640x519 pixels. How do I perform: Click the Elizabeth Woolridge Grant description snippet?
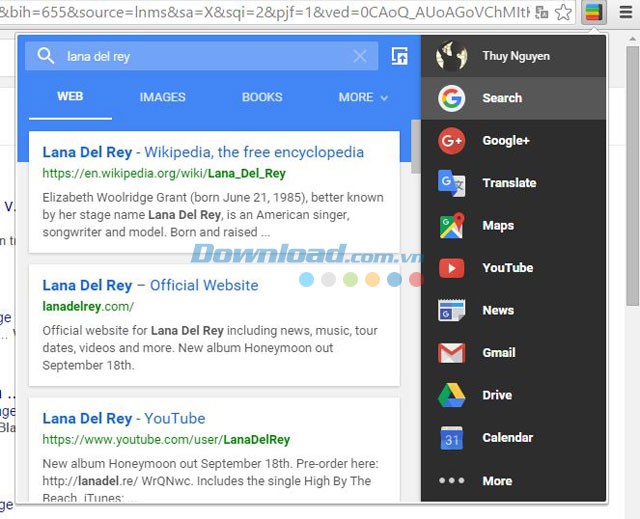tap(213, 215)
